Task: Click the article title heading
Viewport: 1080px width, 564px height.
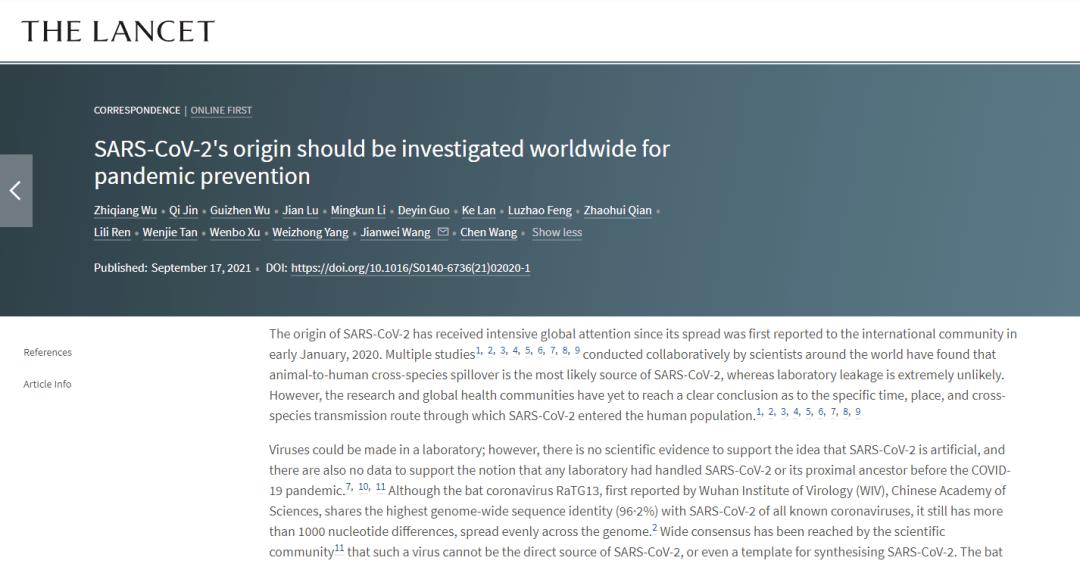Action: point(381,162)
